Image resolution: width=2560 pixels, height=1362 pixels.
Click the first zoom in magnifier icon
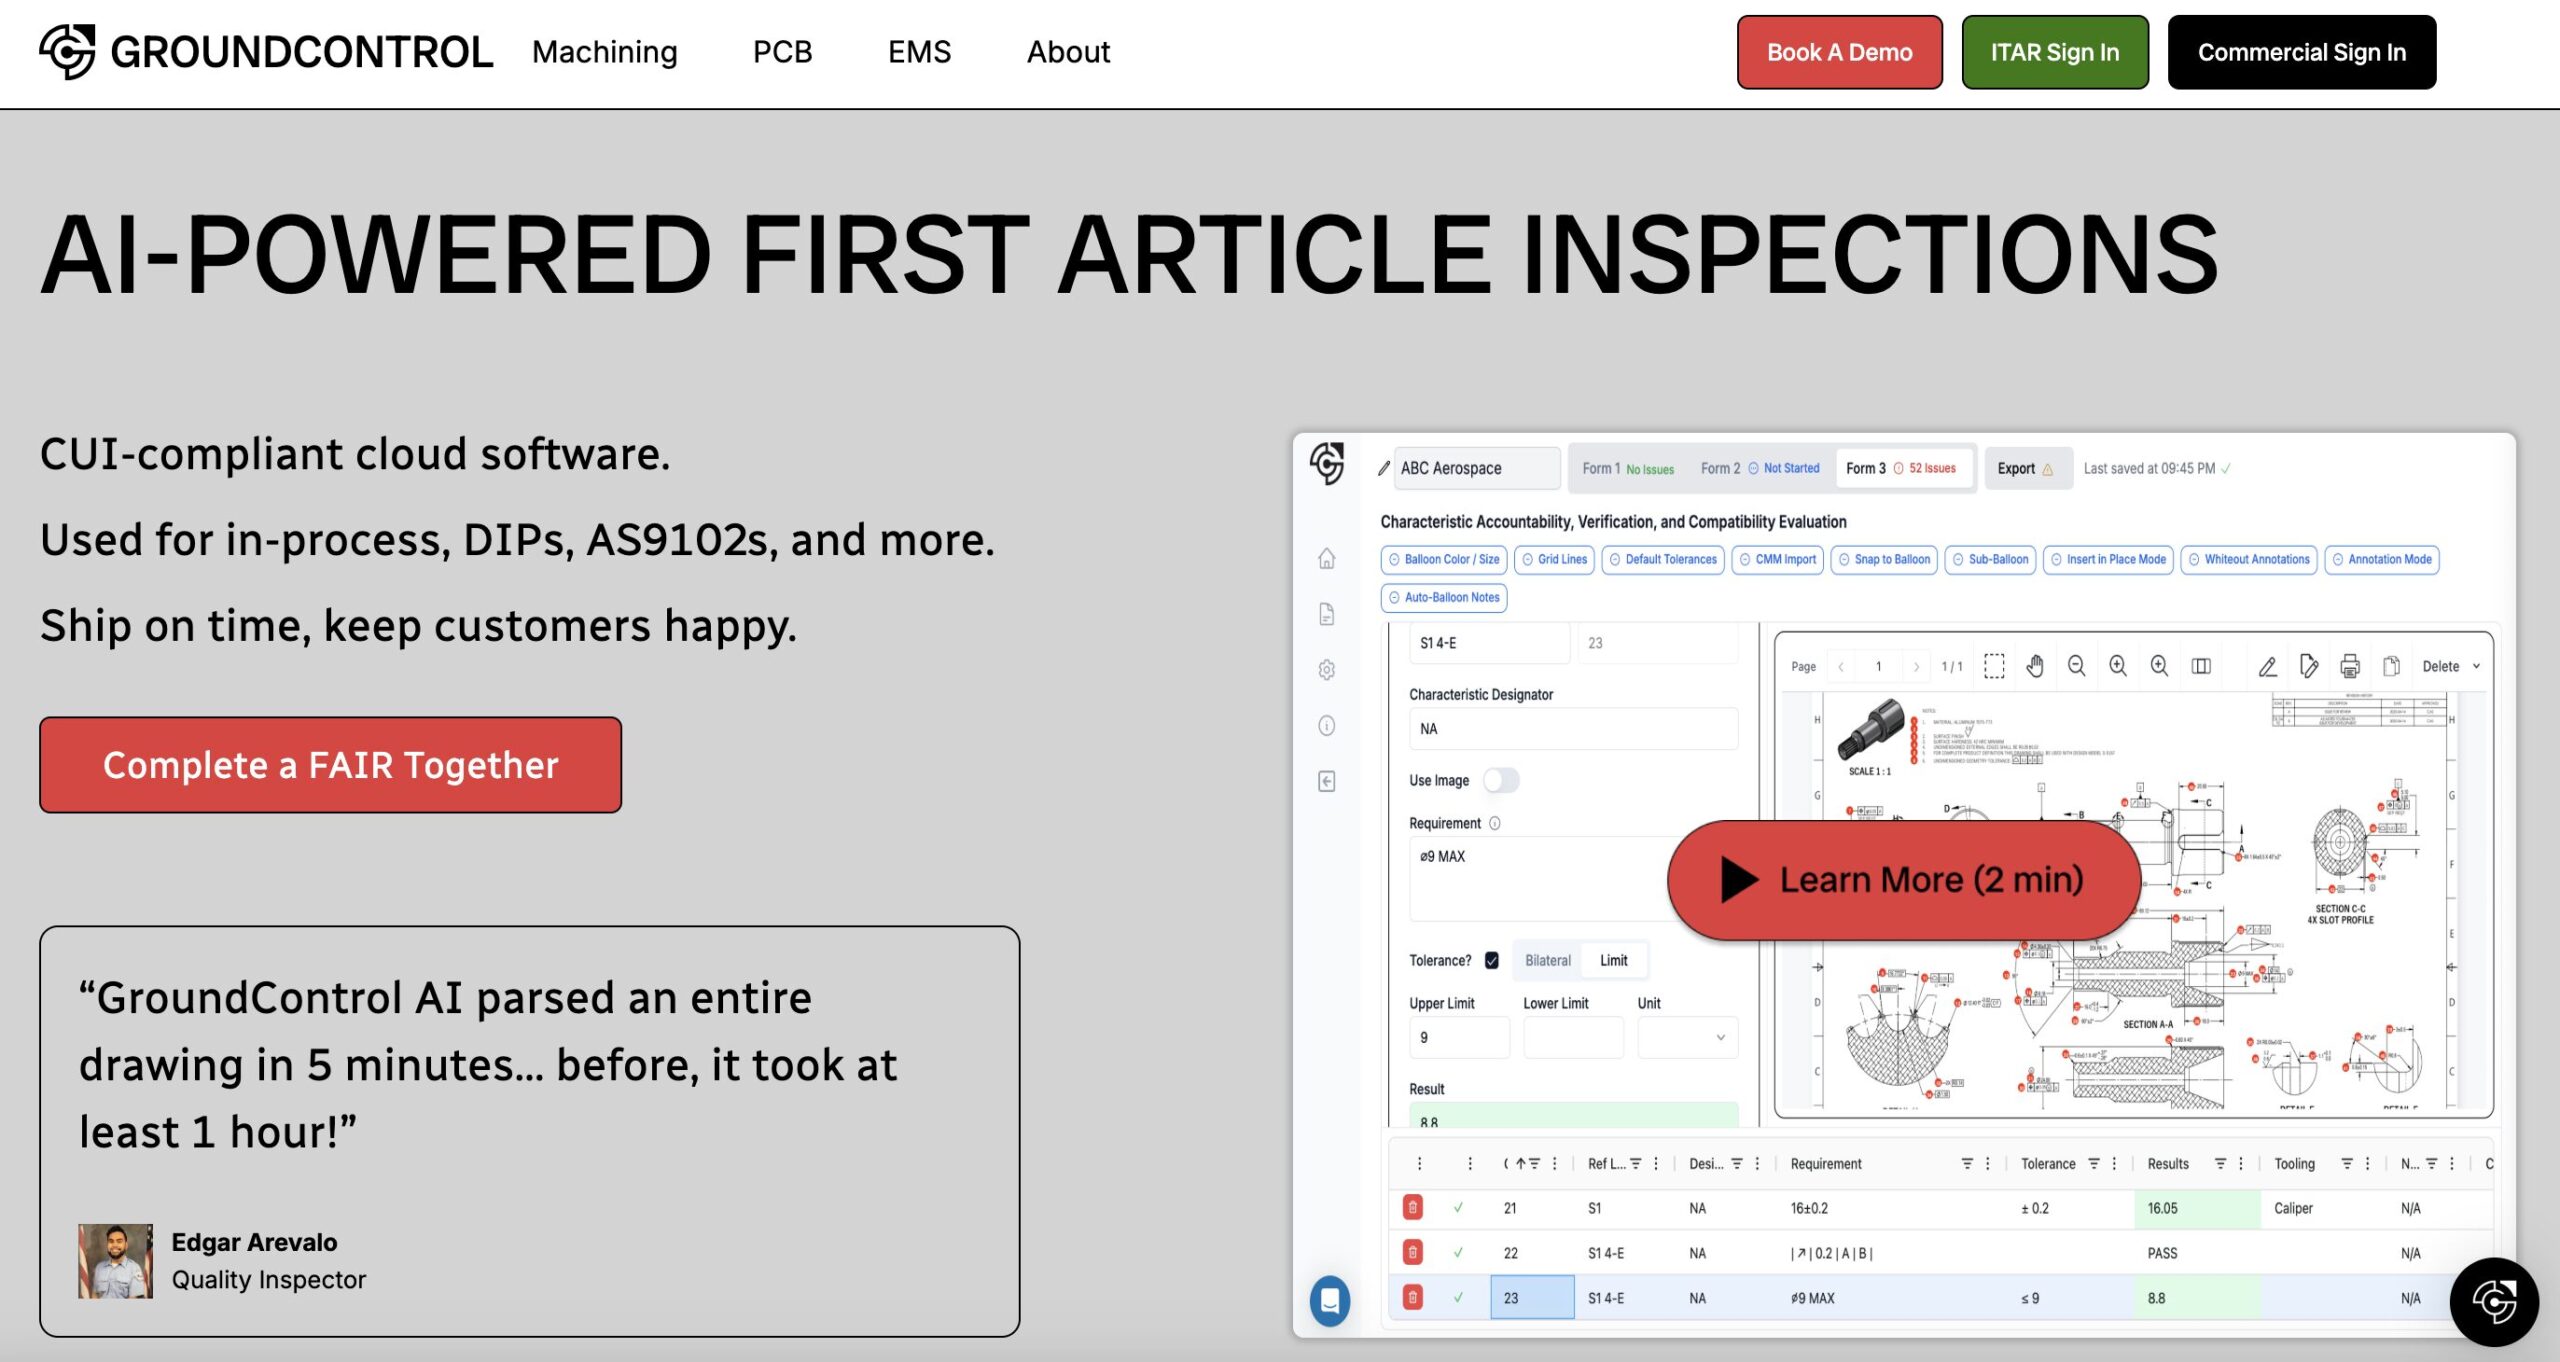click(2118, 666)
